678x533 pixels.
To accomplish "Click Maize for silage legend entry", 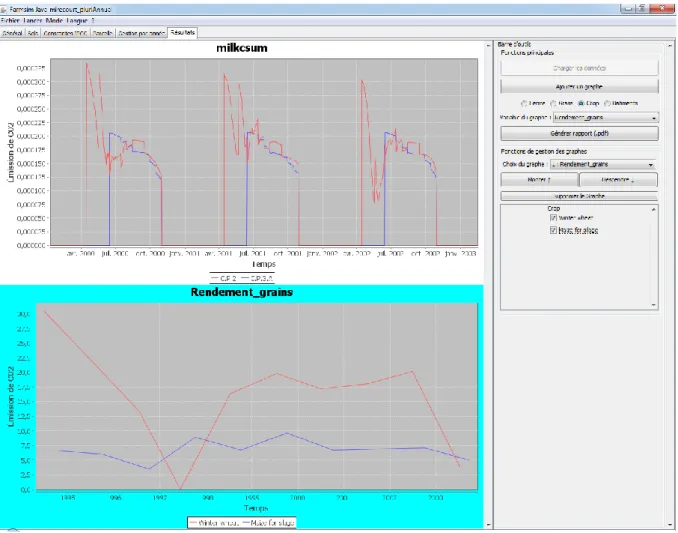I will [269, 523].
